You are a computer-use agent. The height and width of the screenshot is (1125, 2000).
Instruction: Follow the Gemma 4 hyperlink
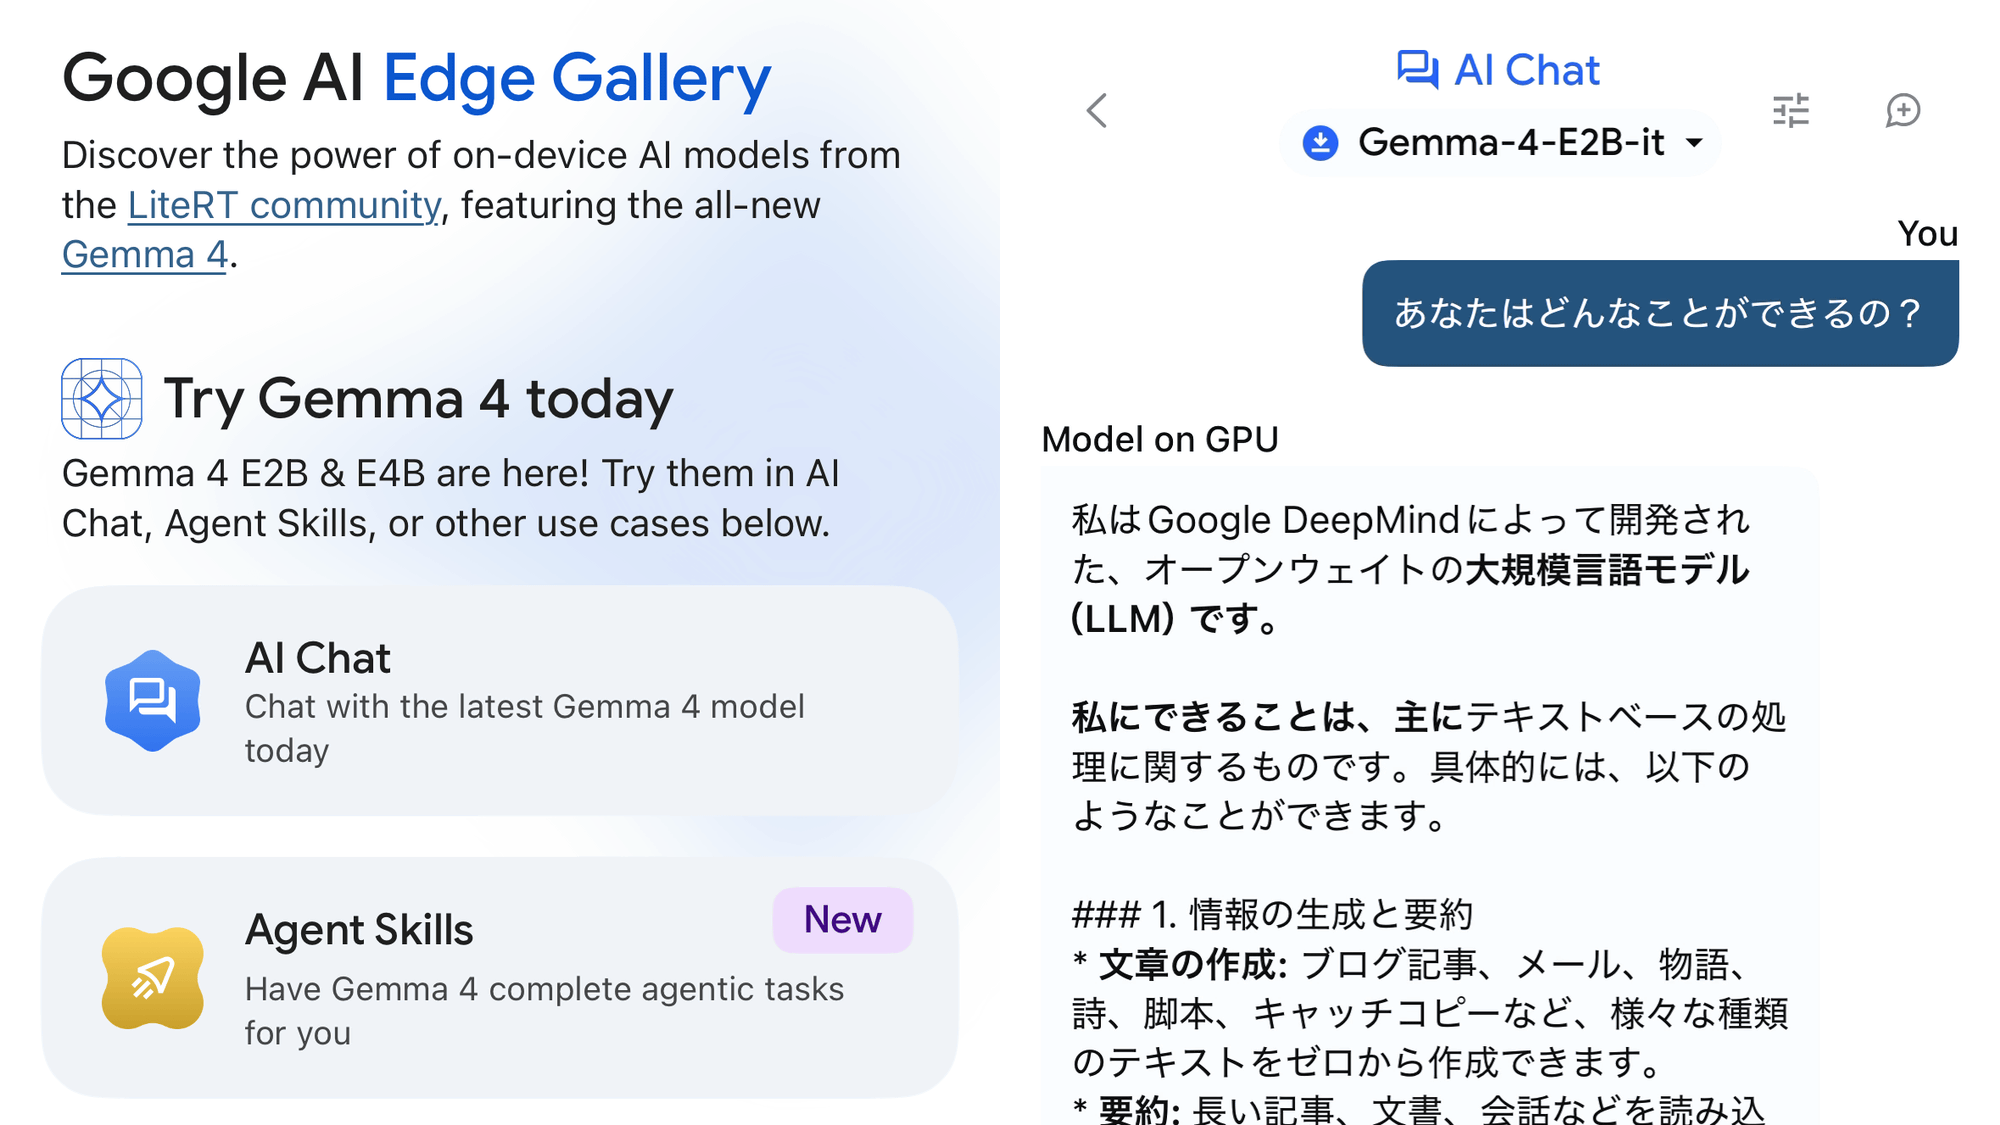tap(145, 255)
